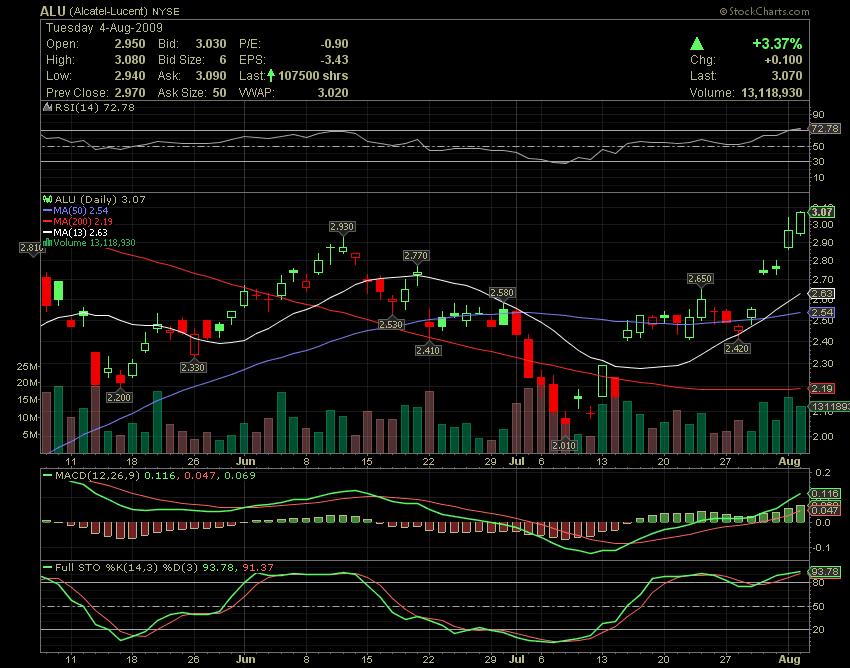This screenshot has height=668, width=850.
Task: Click the candlestick icon before ALU (Daily)
Action: pyautogui.click(x=47, y=200)
